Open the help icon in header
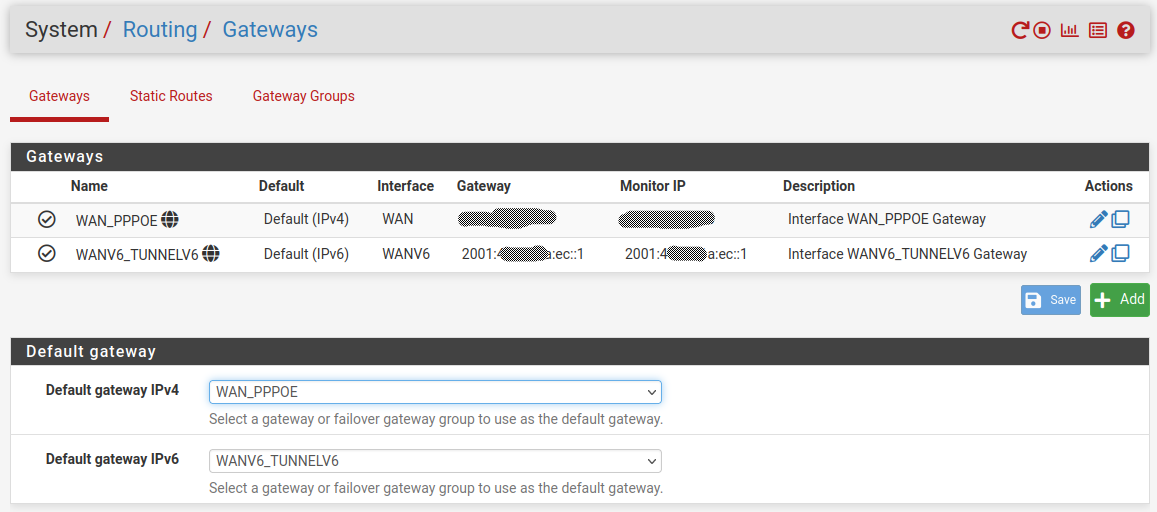 tap(1126, 30)
